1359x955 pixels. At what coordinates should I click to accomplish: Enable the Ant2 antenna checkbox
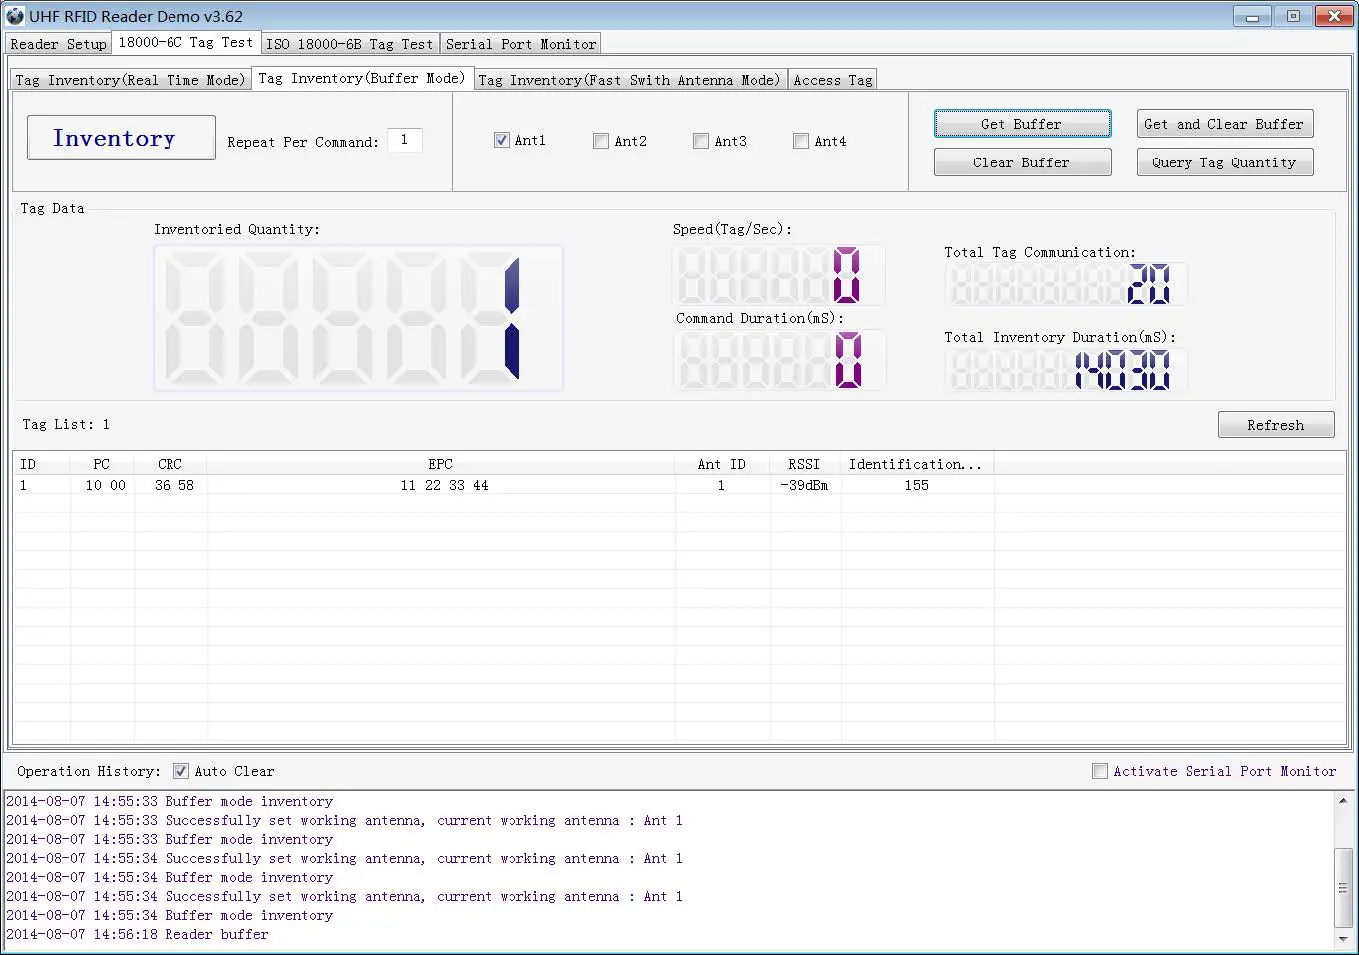point(601,140)
